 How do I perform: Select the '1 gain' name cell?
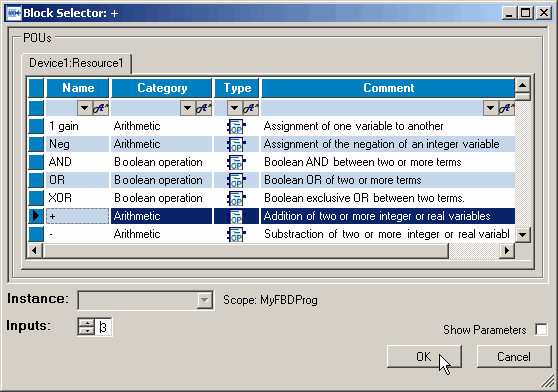(78, 126)
